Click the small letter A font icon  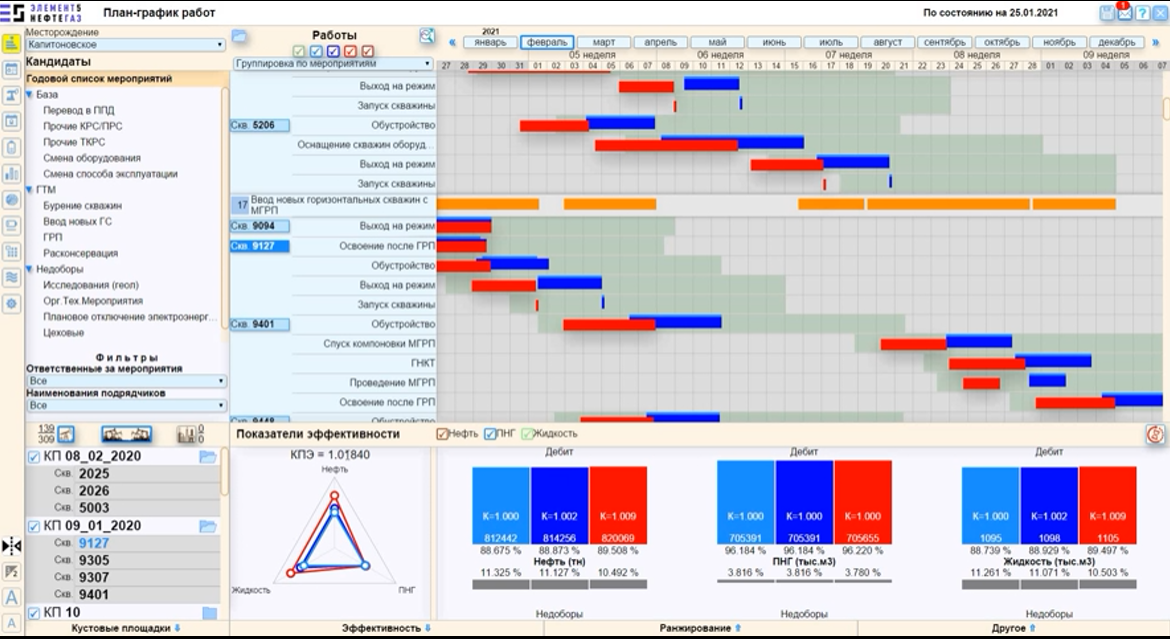click(x=11, y=623)
